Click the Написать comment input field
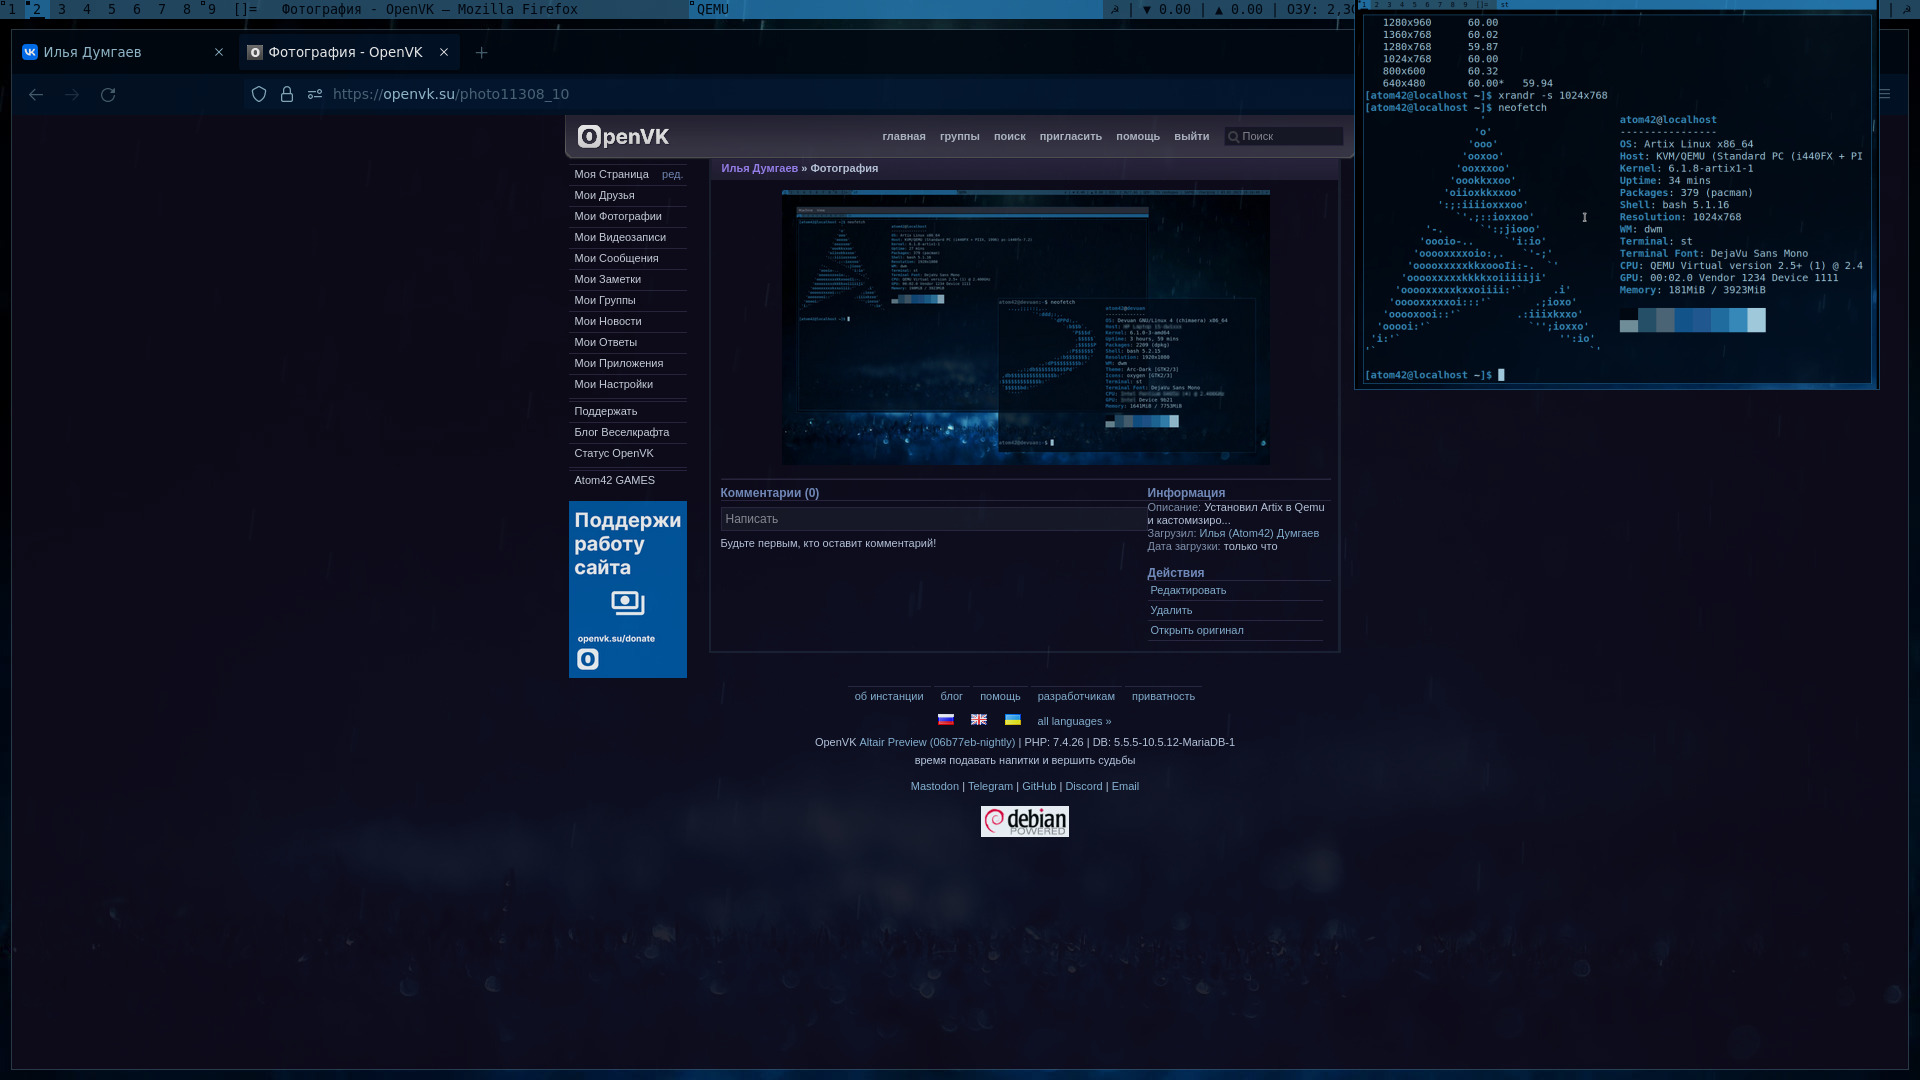The width and height of the screenshot is (1920, 1080). point(932,519)
